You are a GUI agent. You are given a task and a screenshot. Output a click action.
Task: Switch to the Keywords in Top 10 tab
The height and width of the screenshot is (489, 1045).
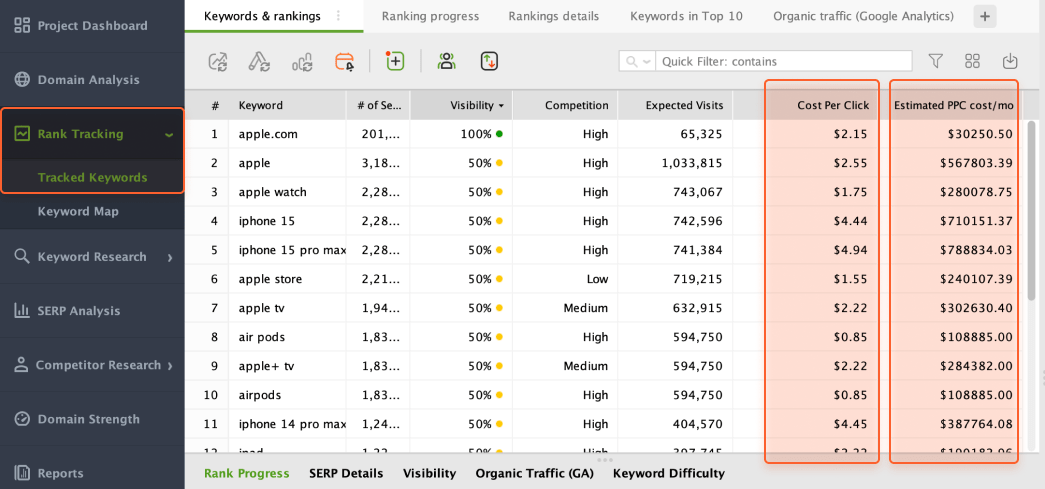click(x=686, y=16)
